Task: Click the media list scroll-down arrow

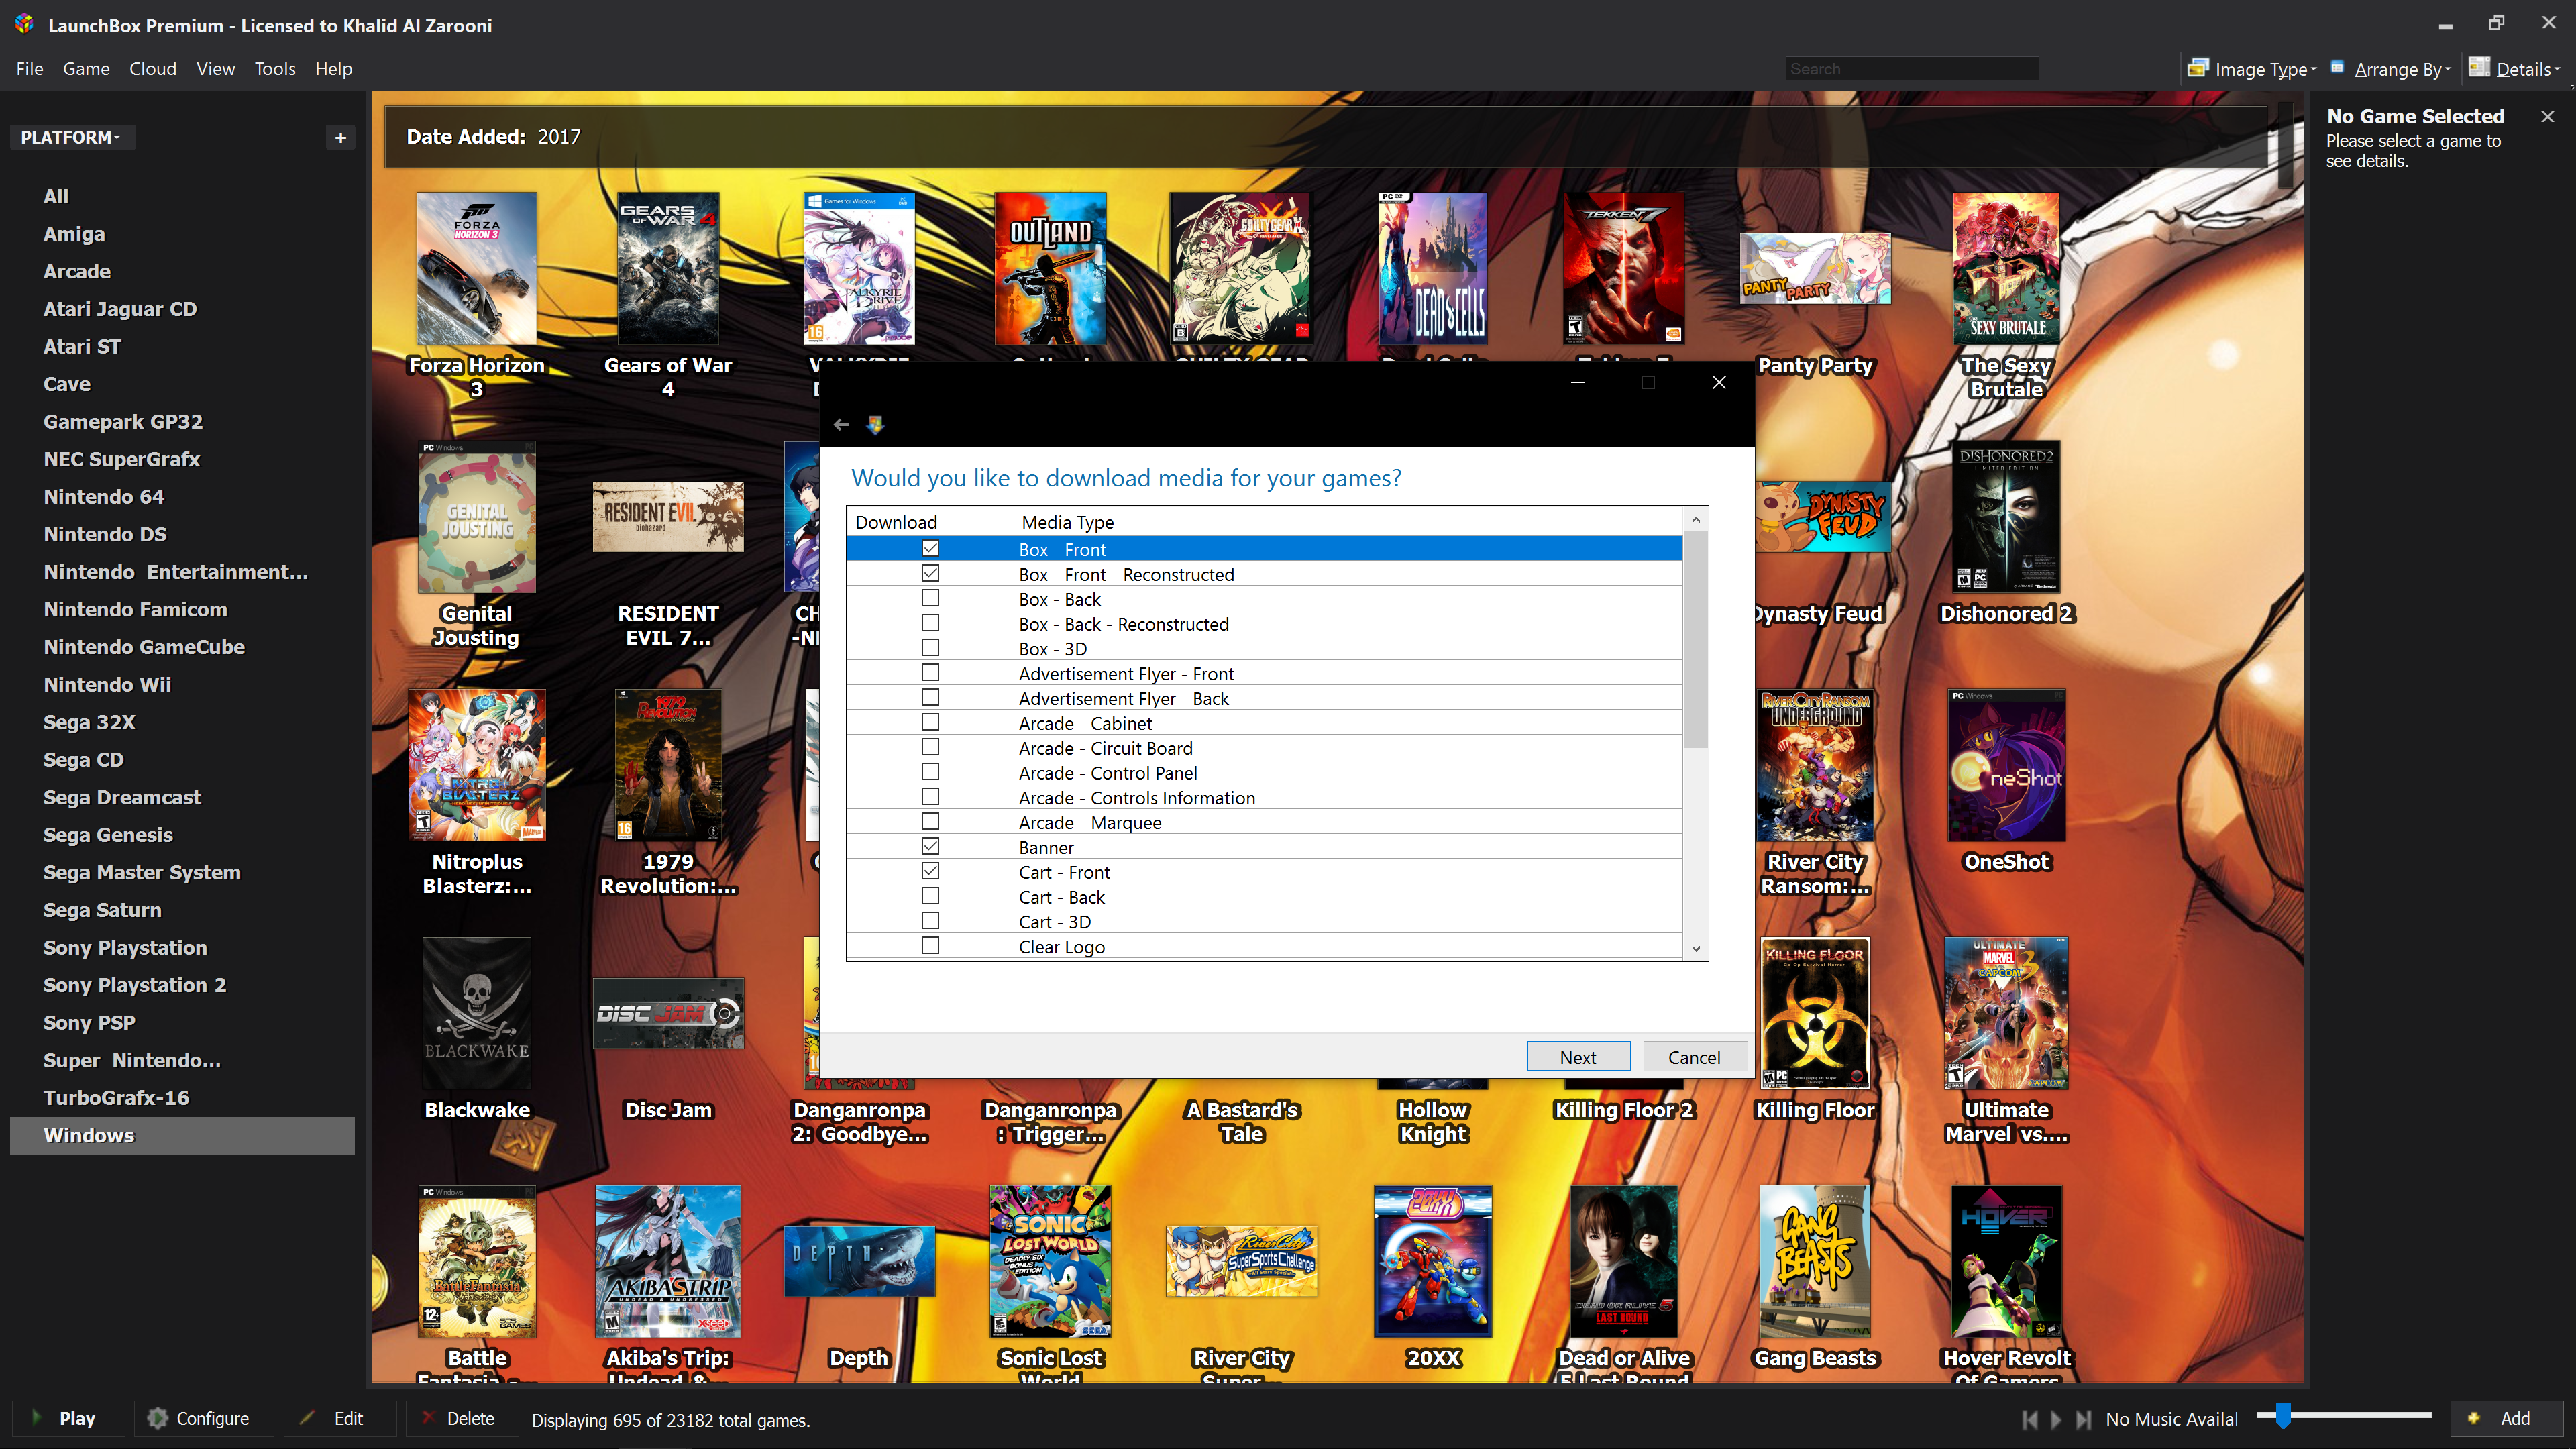Action: (1695, 948)
